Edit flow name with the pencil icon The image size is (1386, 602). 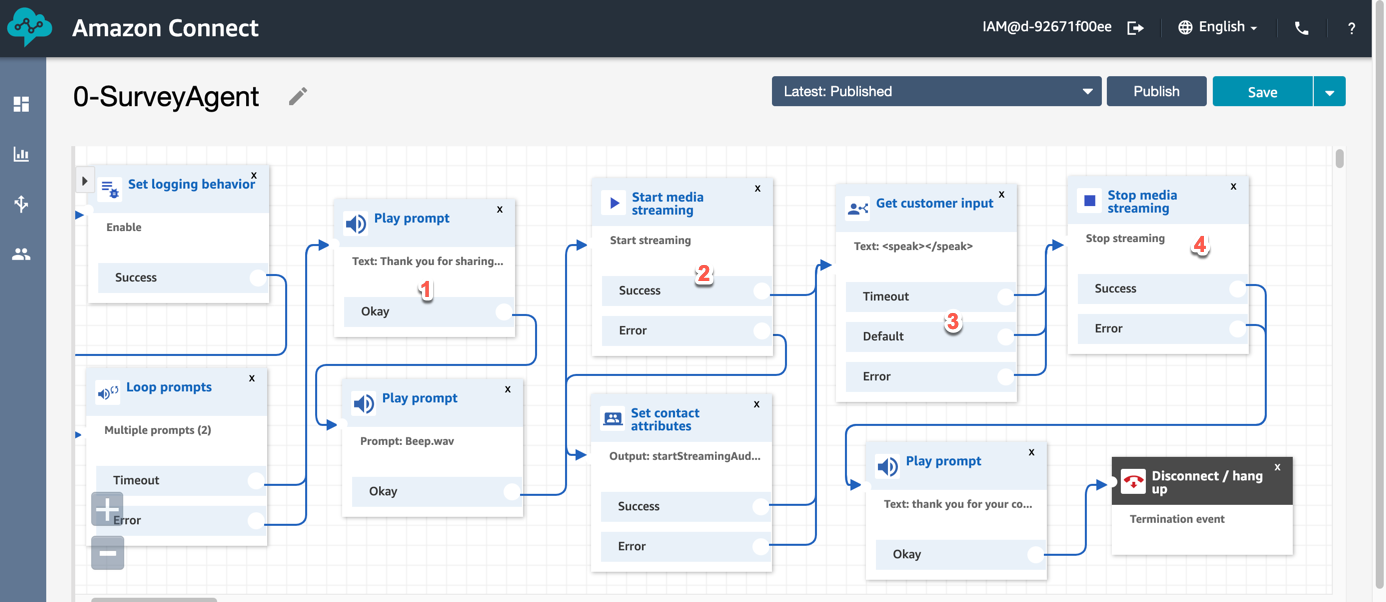point(297,96)
